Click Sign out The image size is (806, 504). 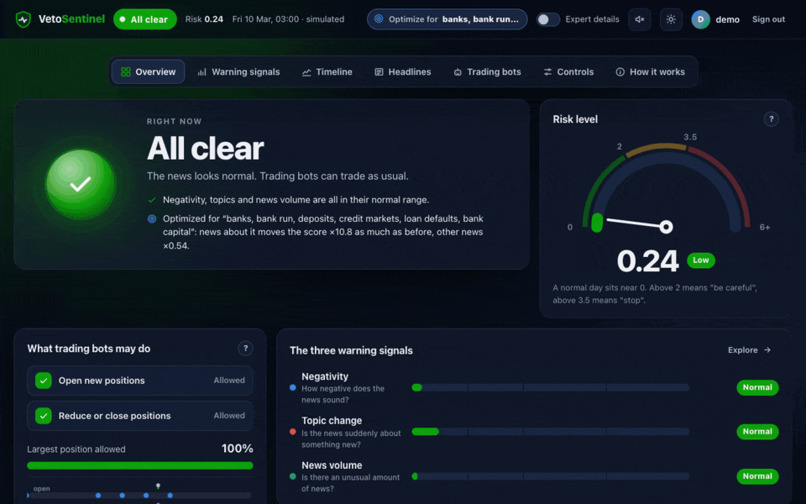(768, 20)
